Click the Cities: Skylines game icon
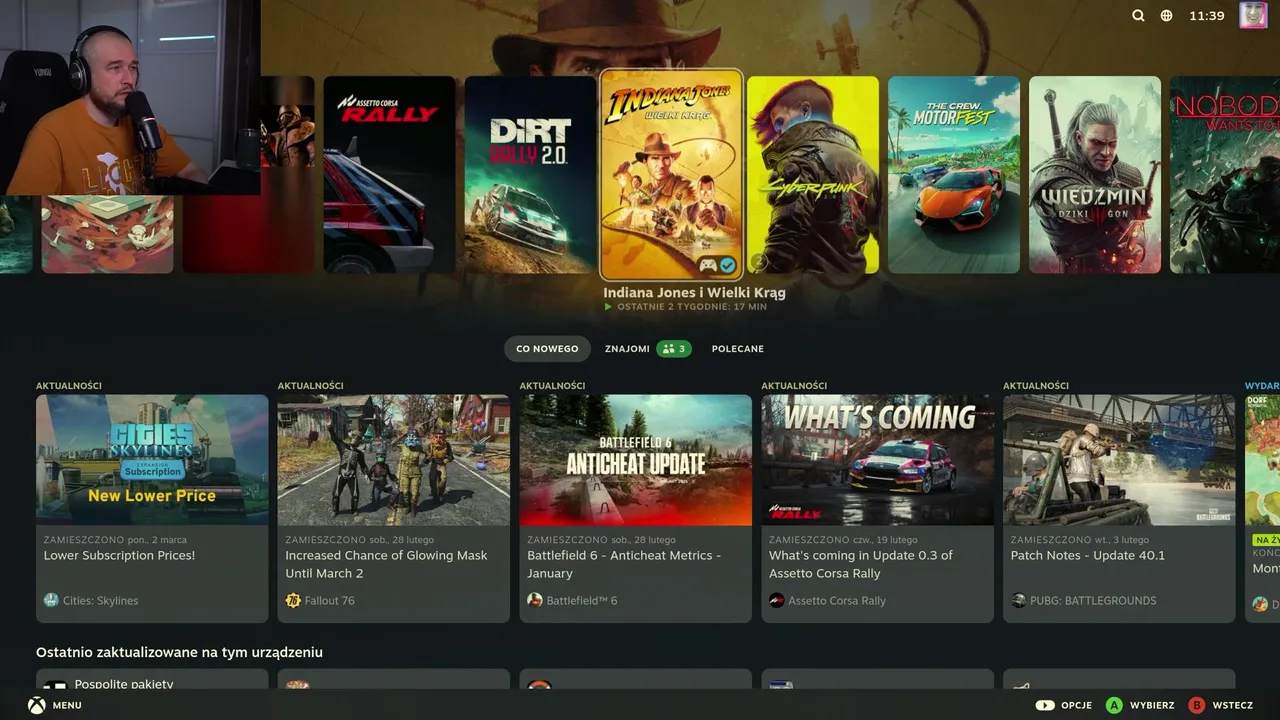 point(51,600)
